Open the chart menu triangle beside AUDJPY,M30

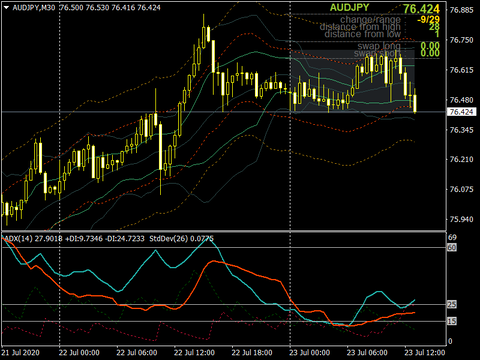(x=6, y=7)
